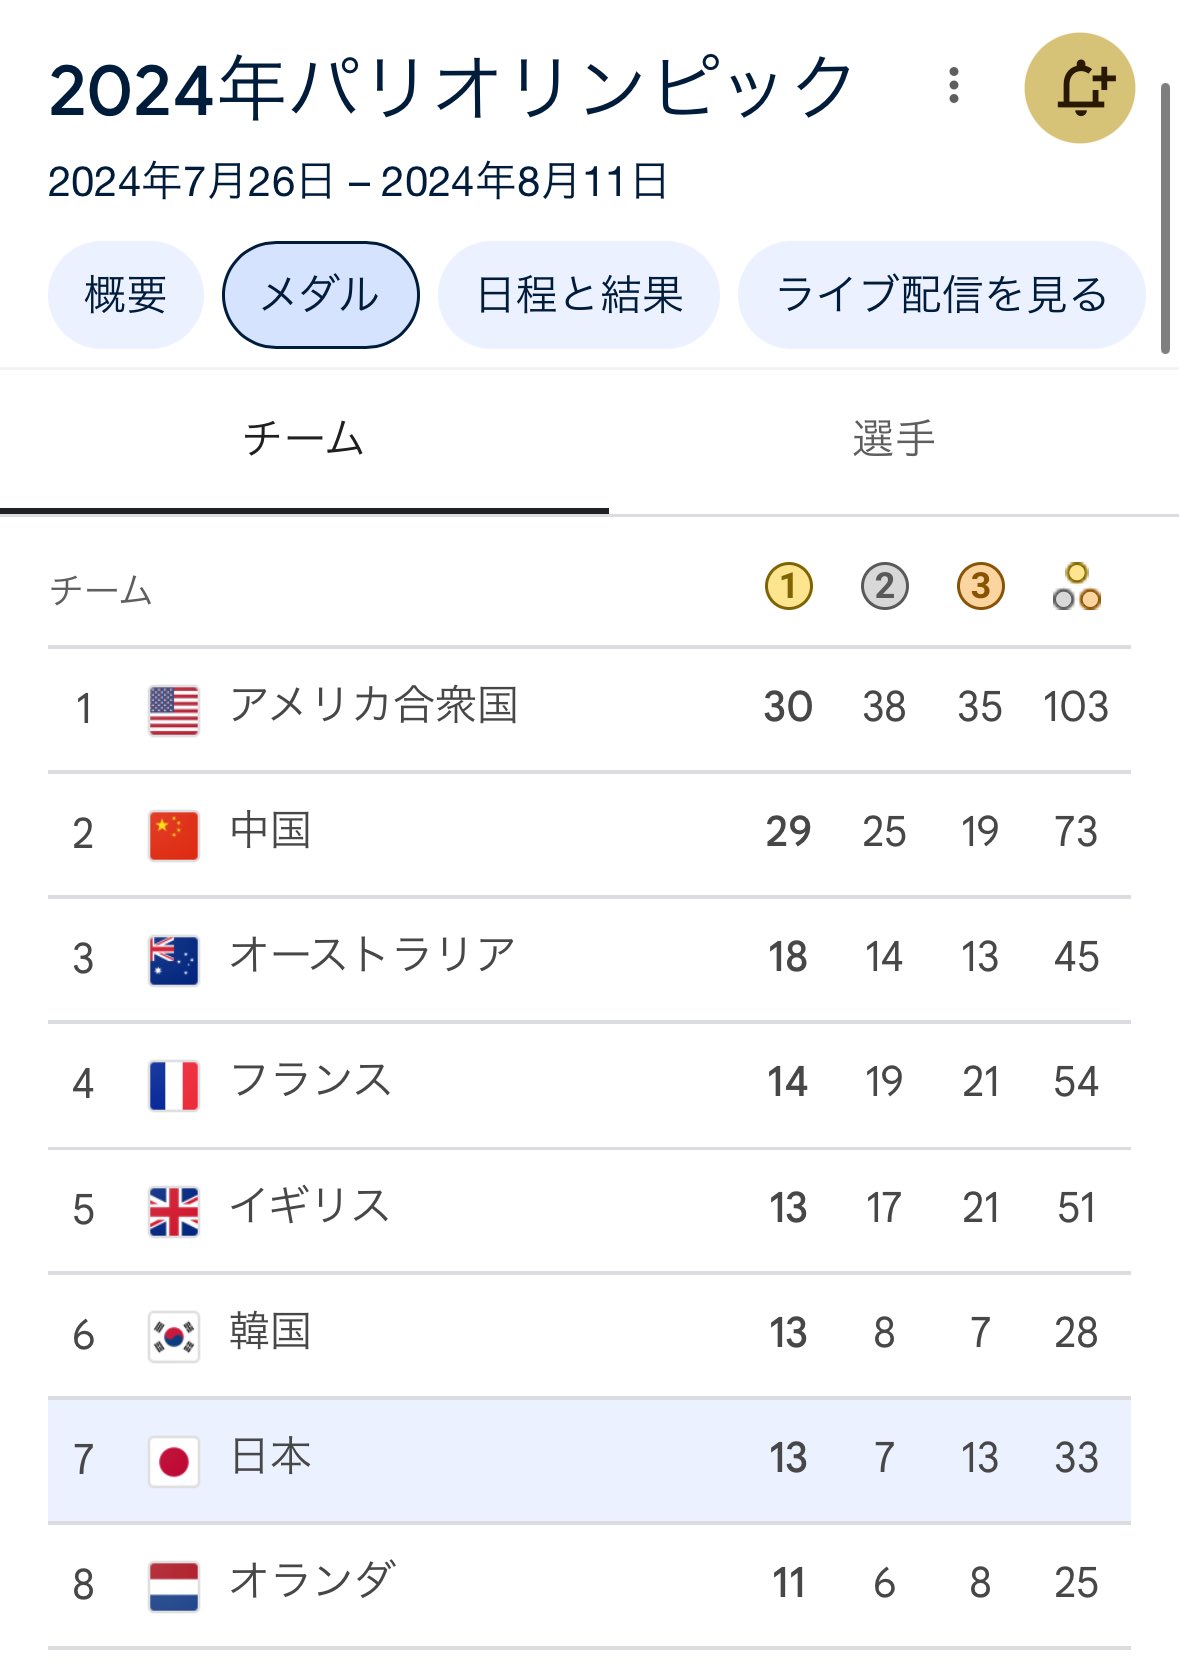This screenshot has width=1179, height=1679.
Task: Tap the notification bell icon
Action: pos(1080,88)
